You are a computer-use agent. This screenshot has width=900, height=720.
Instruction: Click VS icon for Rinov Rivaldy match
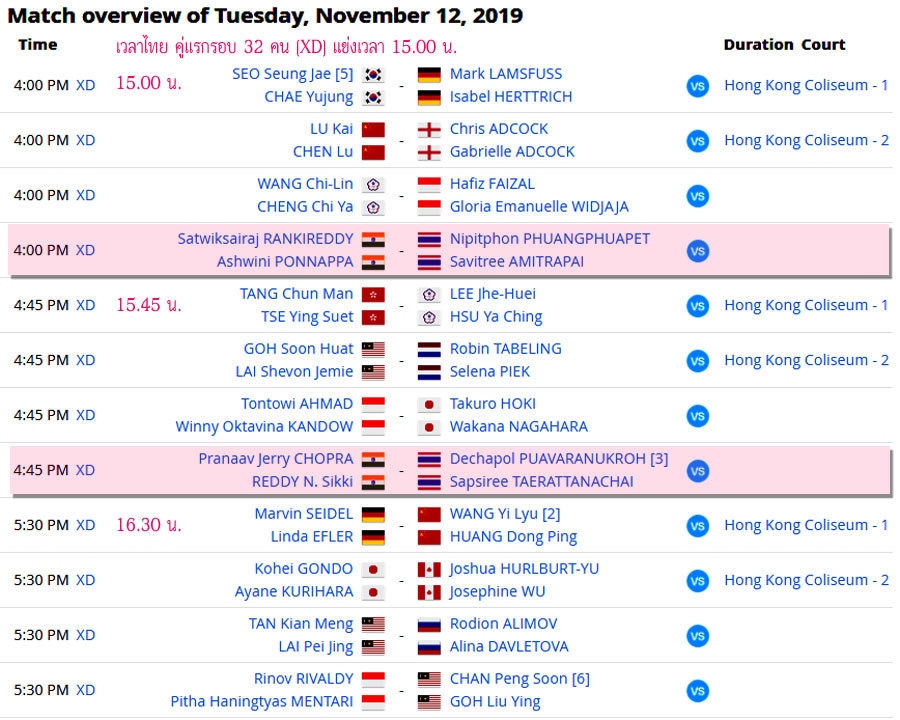tap(697, 691)
